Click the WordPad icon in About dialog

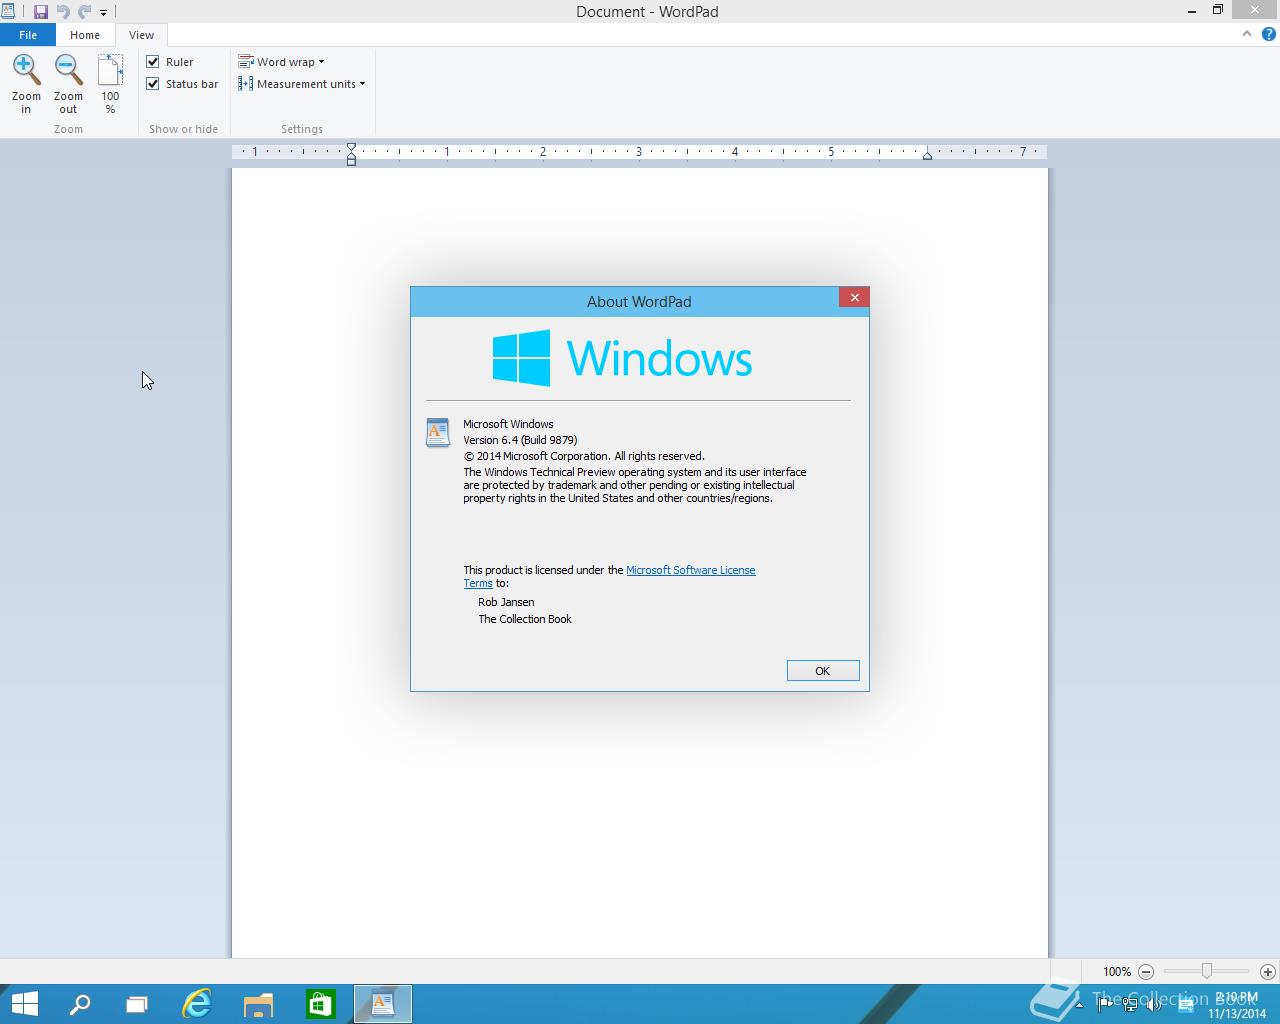click(438, 432)
